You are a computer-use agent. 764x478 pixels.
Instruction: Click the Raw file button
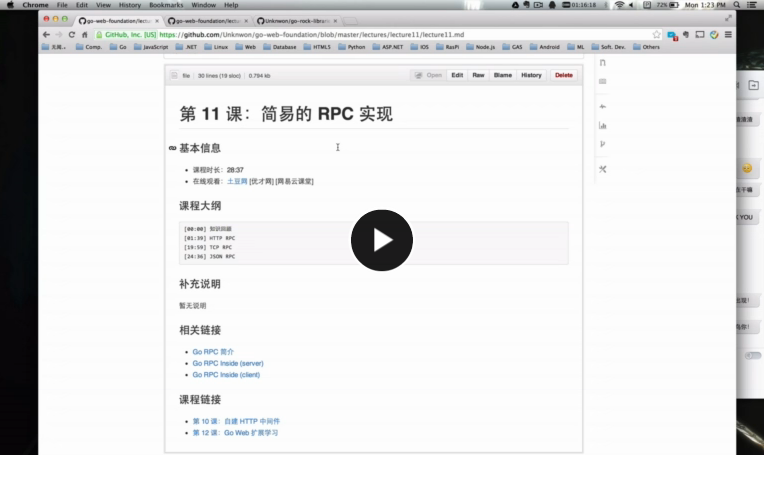(478, 76)
